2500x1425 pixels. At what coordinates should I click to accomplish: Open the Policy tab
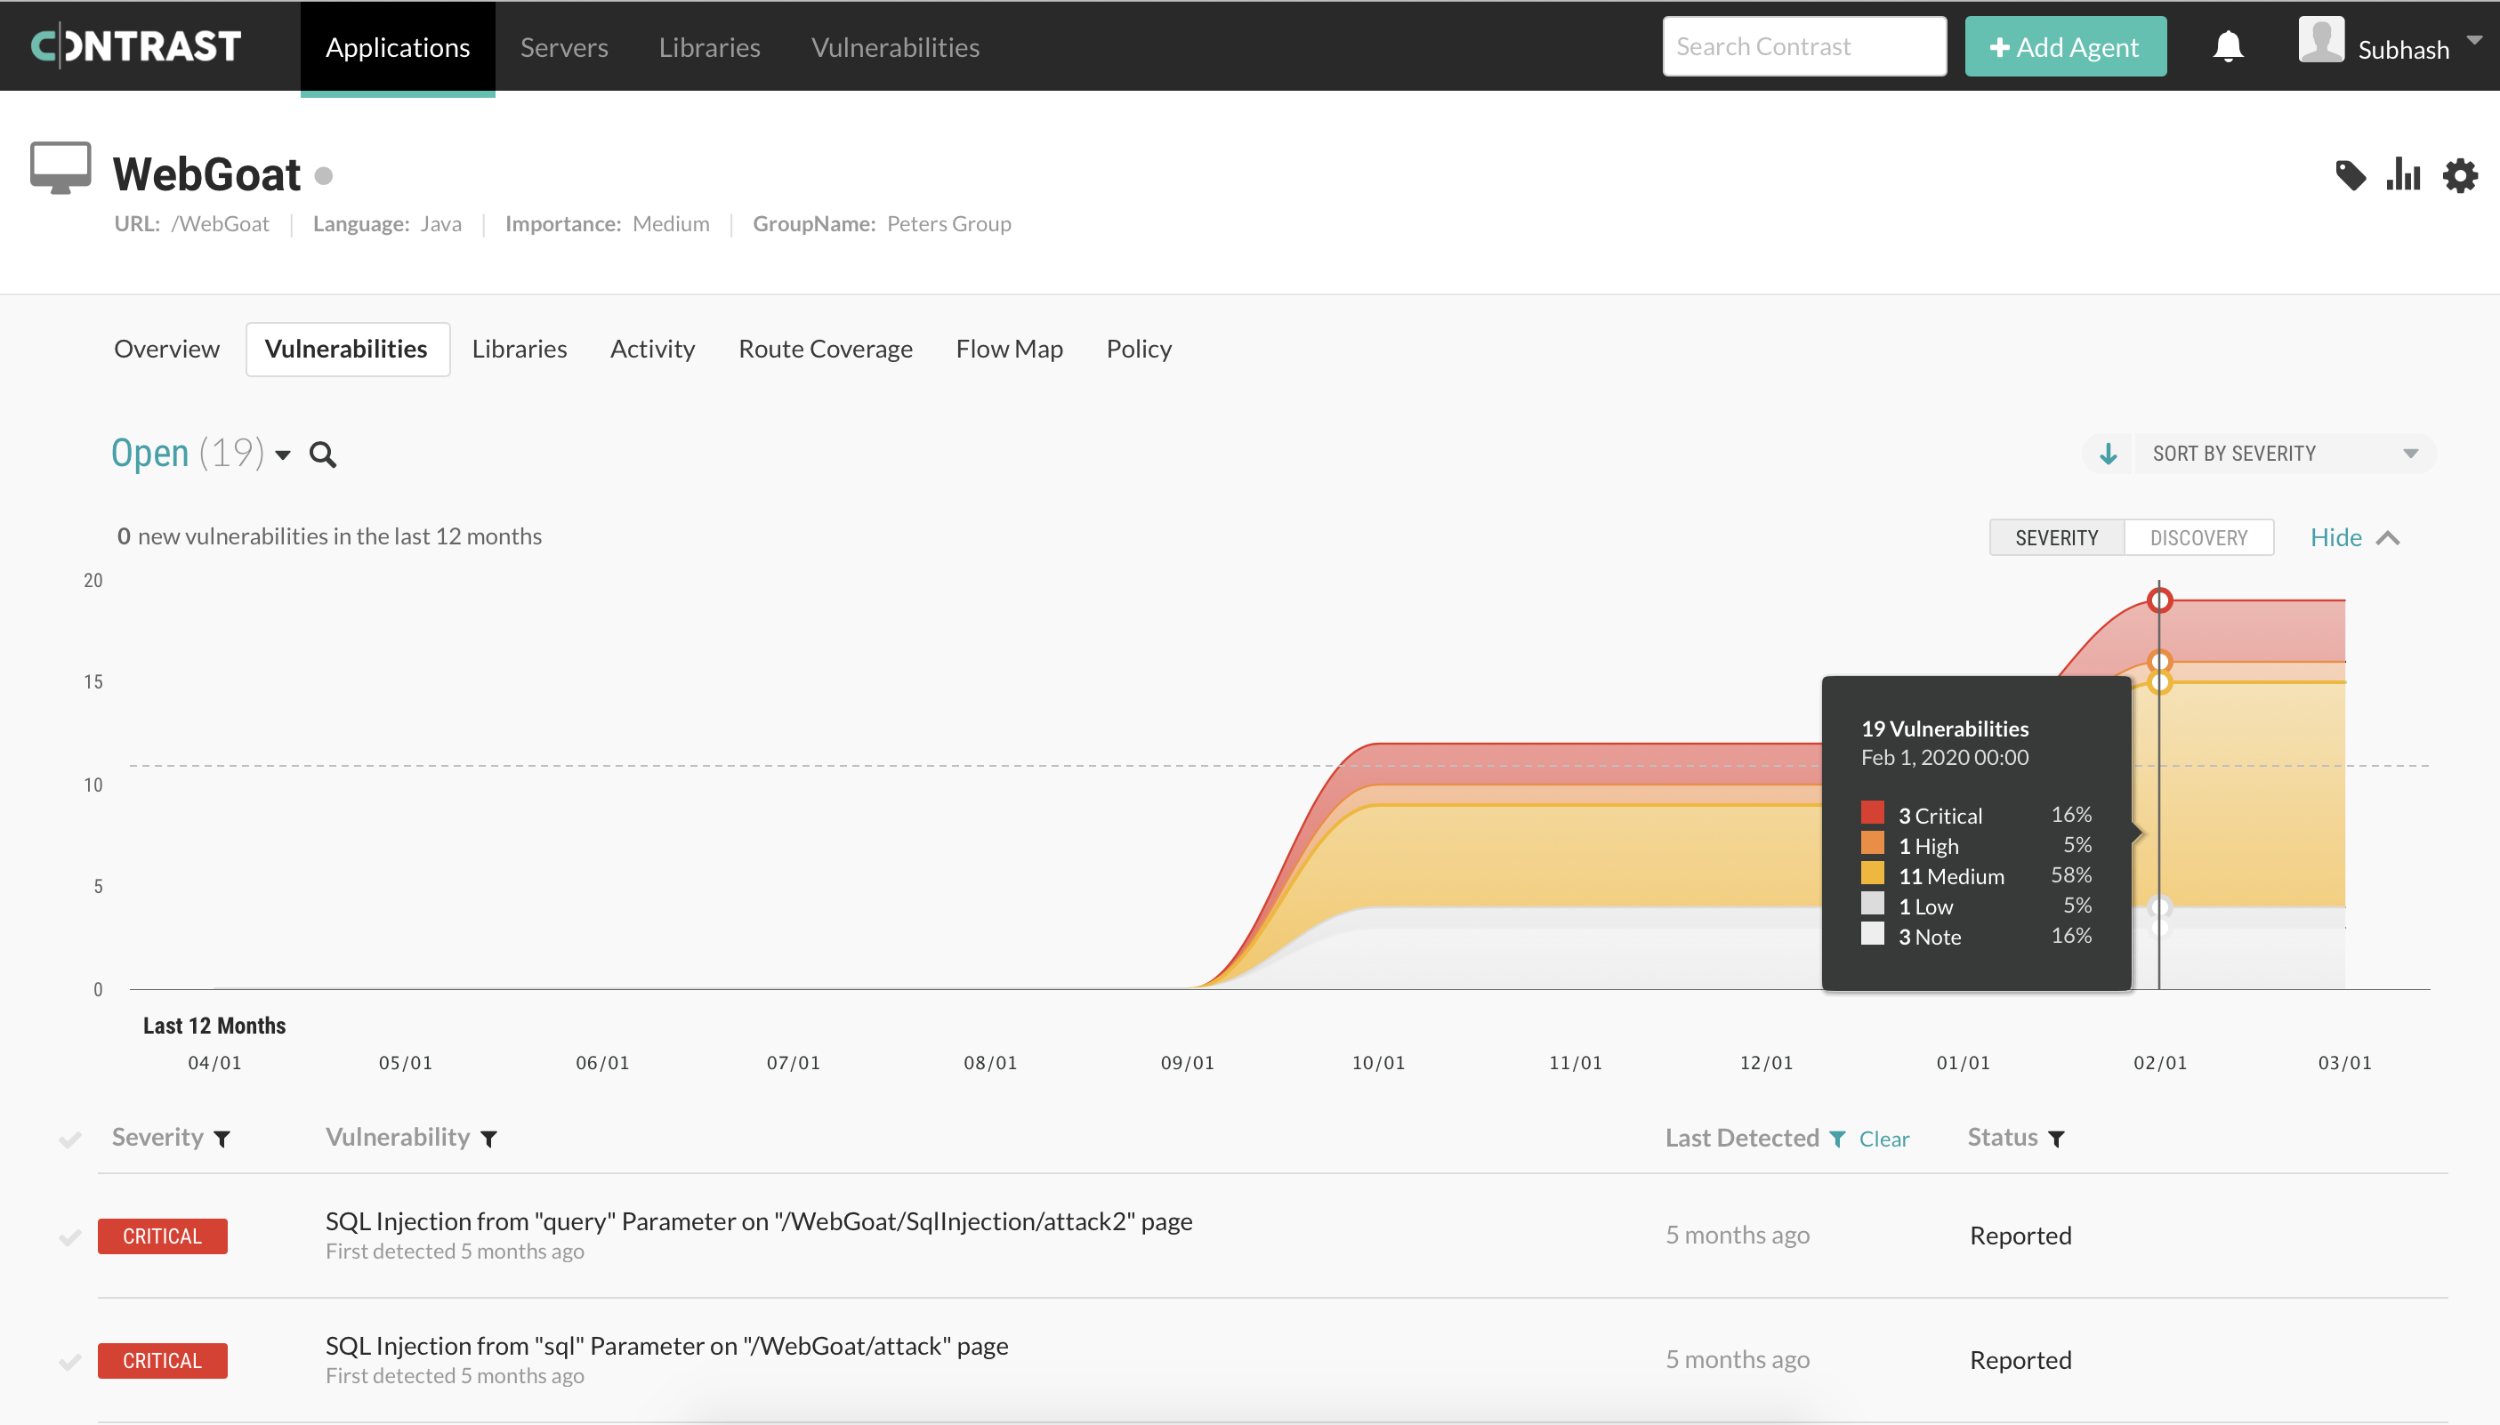[x=1138, y=349]
